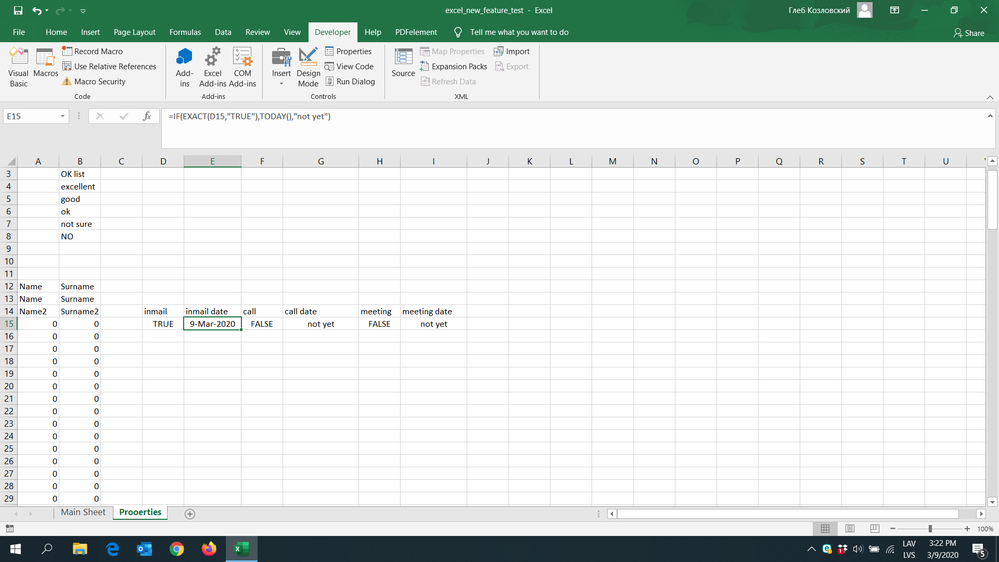999x562 pixels.
Task: Click Tell me what you want to do
Action: tap(519, 32)
